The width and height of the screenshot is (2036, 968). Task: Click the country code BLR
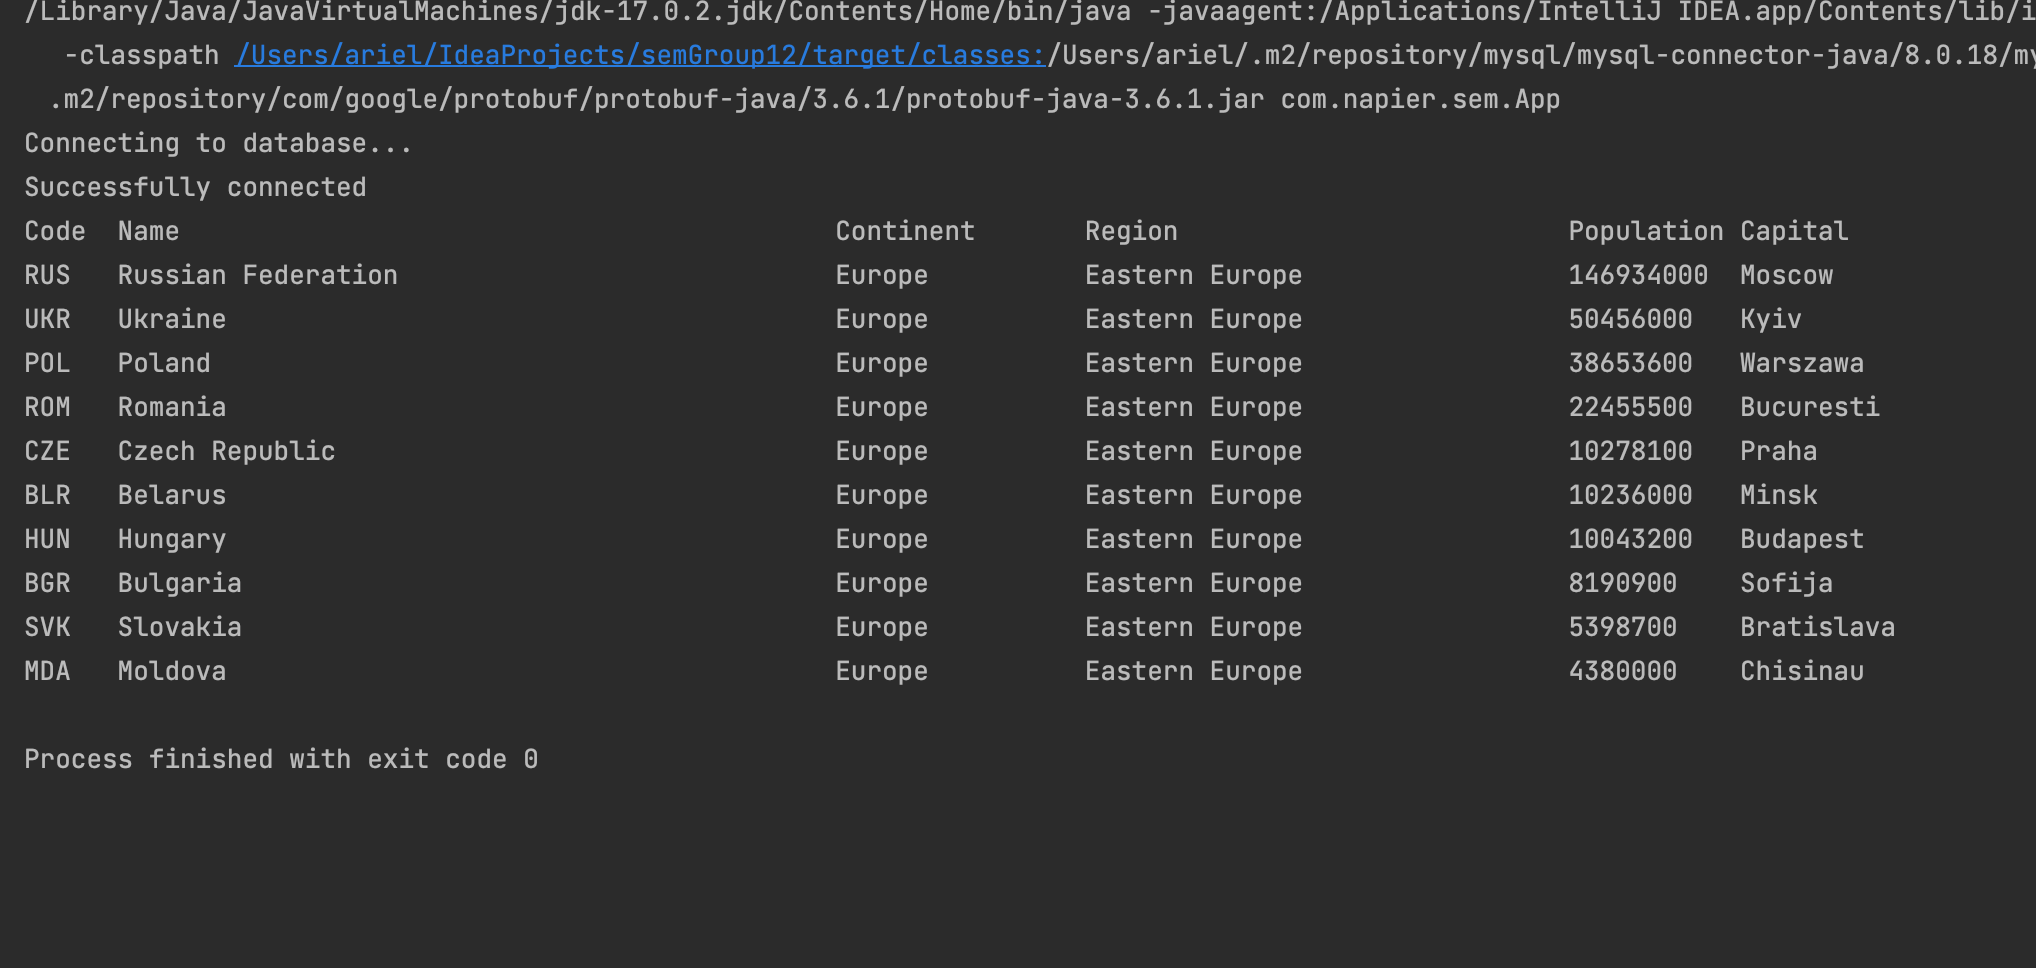(48, 495)
